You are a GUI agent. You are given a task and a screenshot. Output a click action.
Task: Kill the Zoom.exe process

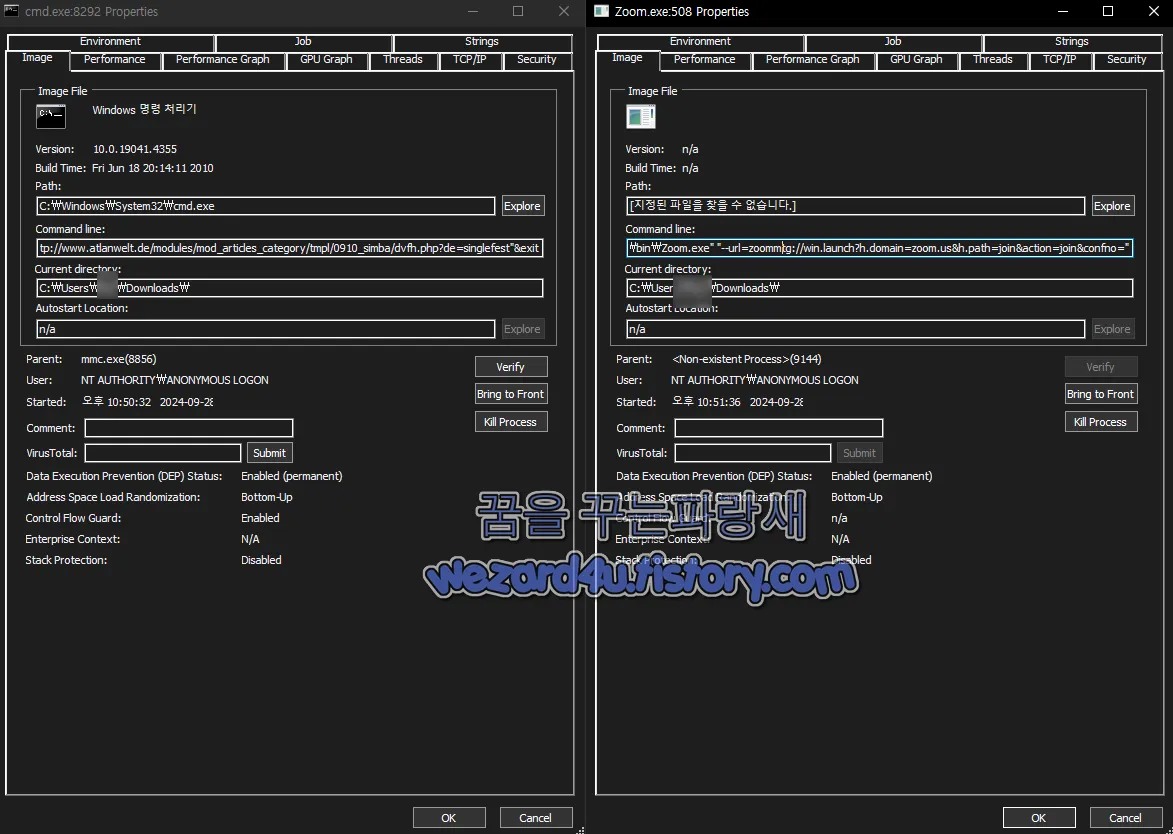tap(1100, 422)
